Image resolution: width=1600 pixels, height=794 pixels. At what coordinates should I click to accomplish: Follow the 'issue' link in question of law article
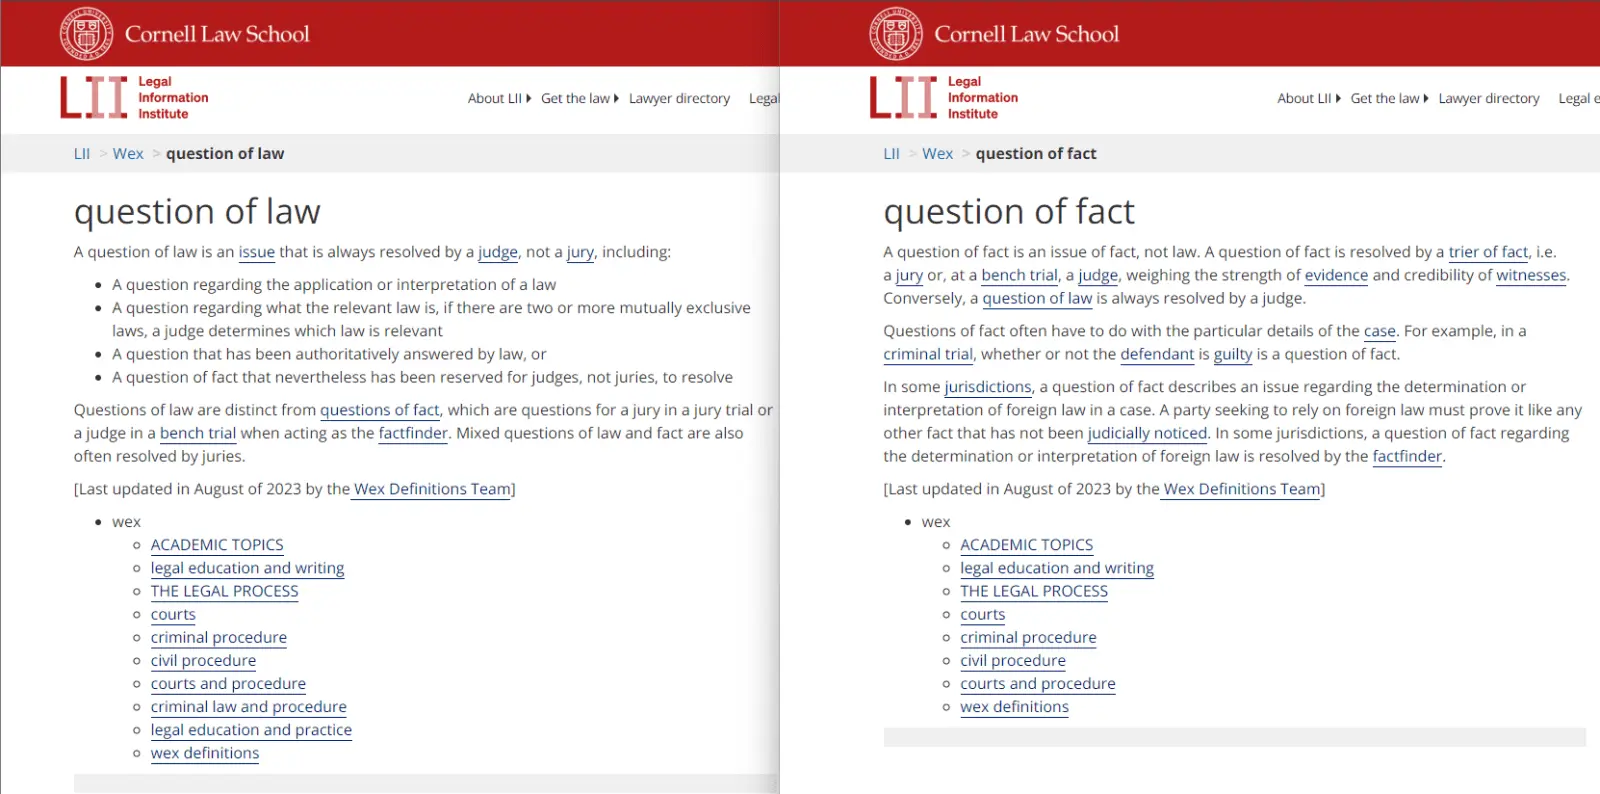(x=257, y=252)
